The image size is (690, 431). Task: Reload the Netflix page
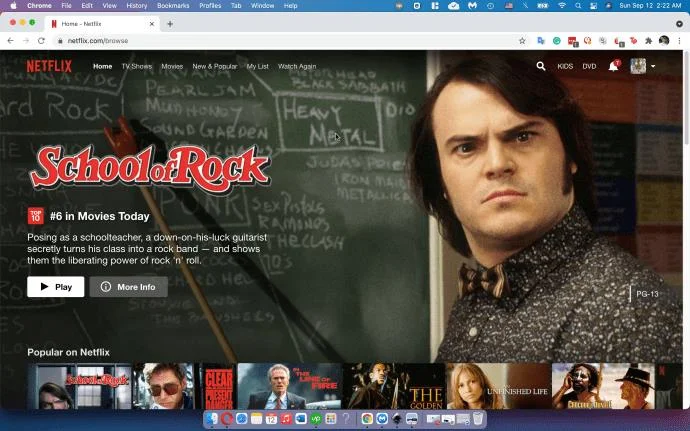41,41
